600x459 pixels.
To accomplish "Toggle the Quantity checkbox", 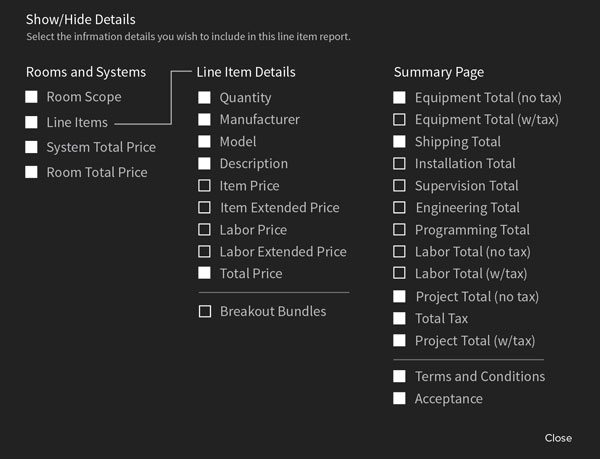I will point(204,98).
